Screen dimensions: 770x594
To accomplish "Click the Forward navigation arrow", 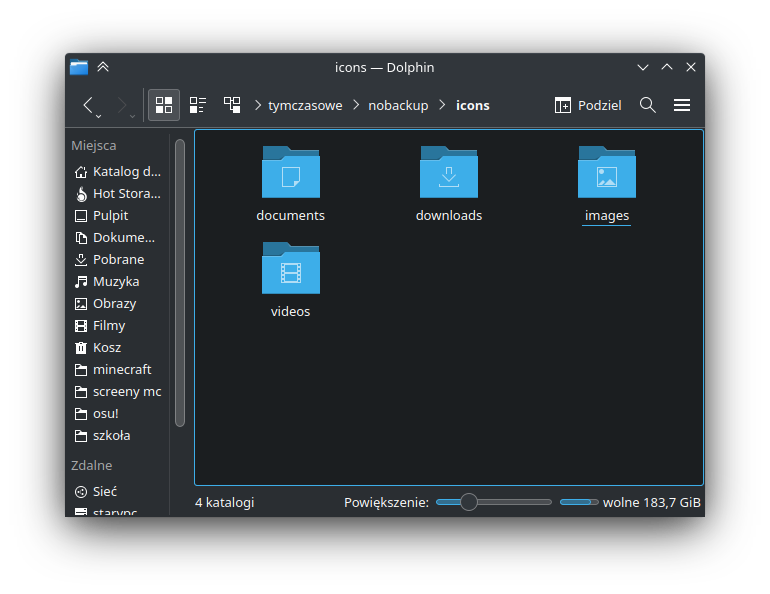I will tap(121, 105).
